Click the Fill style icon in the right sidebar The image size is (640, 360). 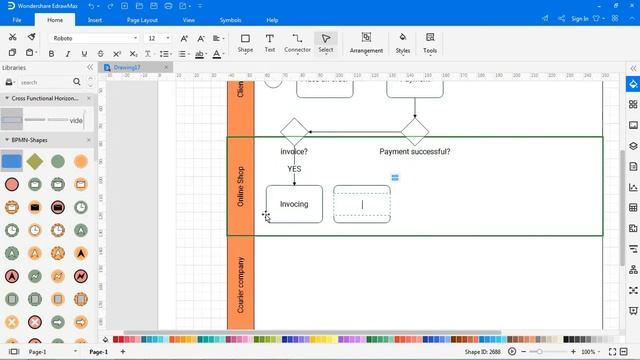(x=633, y=84)
